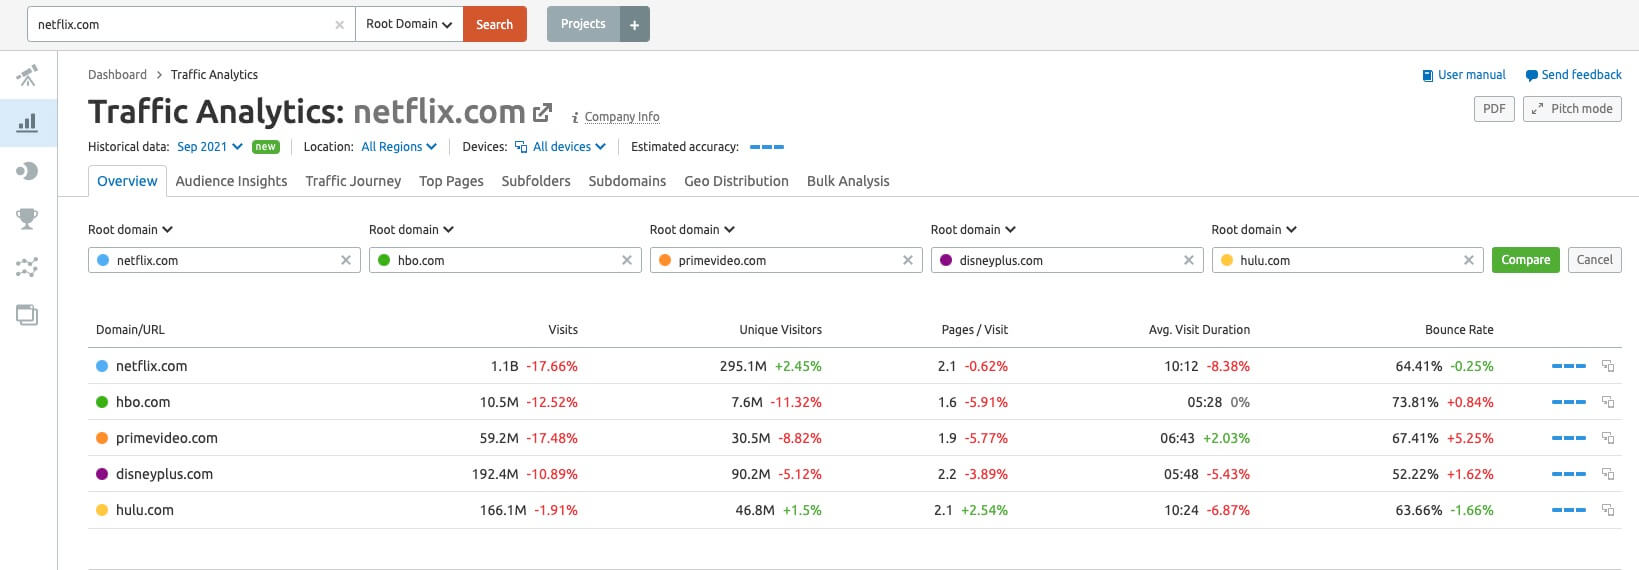This screenshot has width=1639, height=570.
Task: Click the green hbo.com color dot in field
Action: 384,260
